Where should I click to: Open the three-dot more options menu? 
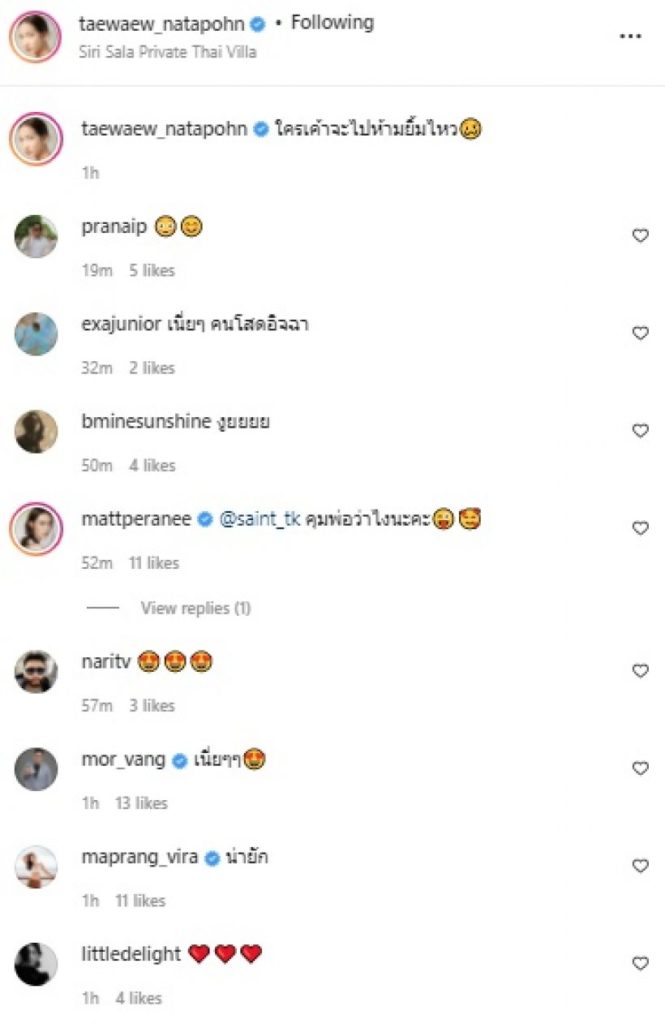629,36
